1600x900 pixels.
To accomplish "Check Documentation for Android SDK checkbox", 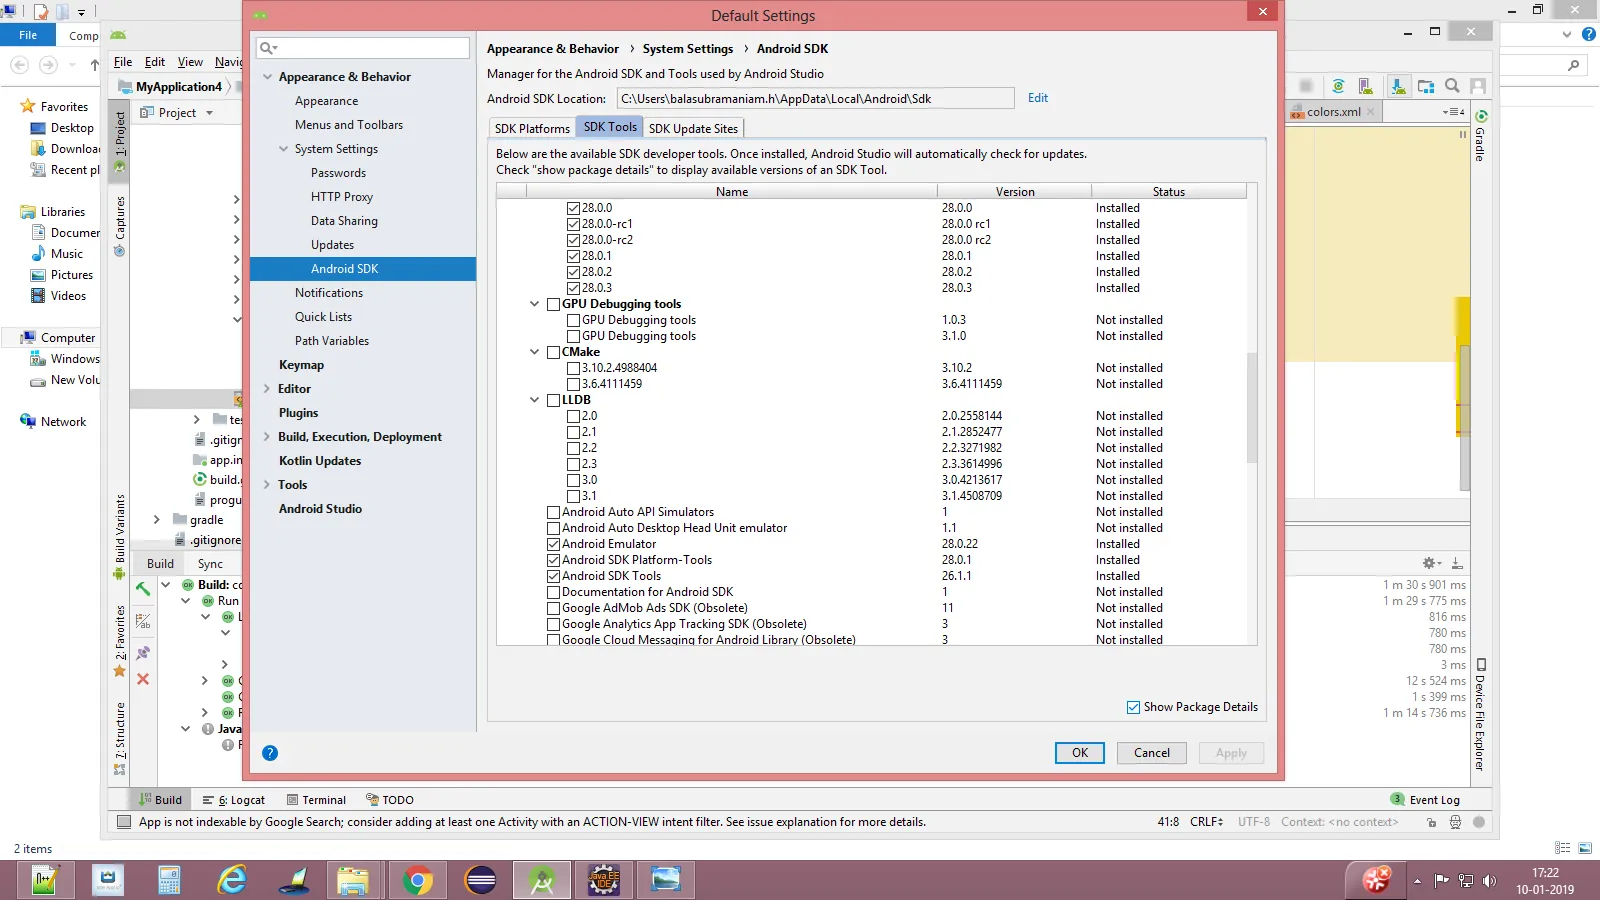I will tap(553, 592).
